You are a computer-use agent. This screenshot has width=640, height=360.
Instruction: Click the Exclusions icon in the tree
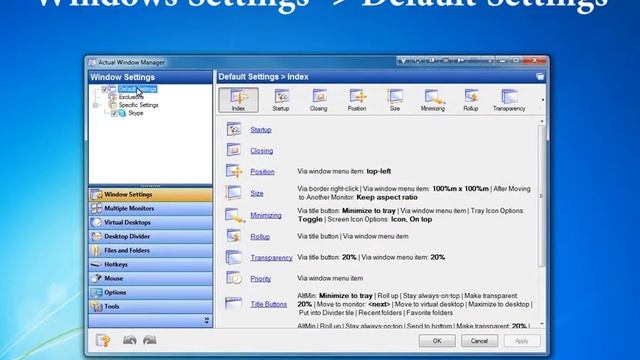(x=113, y=97)
